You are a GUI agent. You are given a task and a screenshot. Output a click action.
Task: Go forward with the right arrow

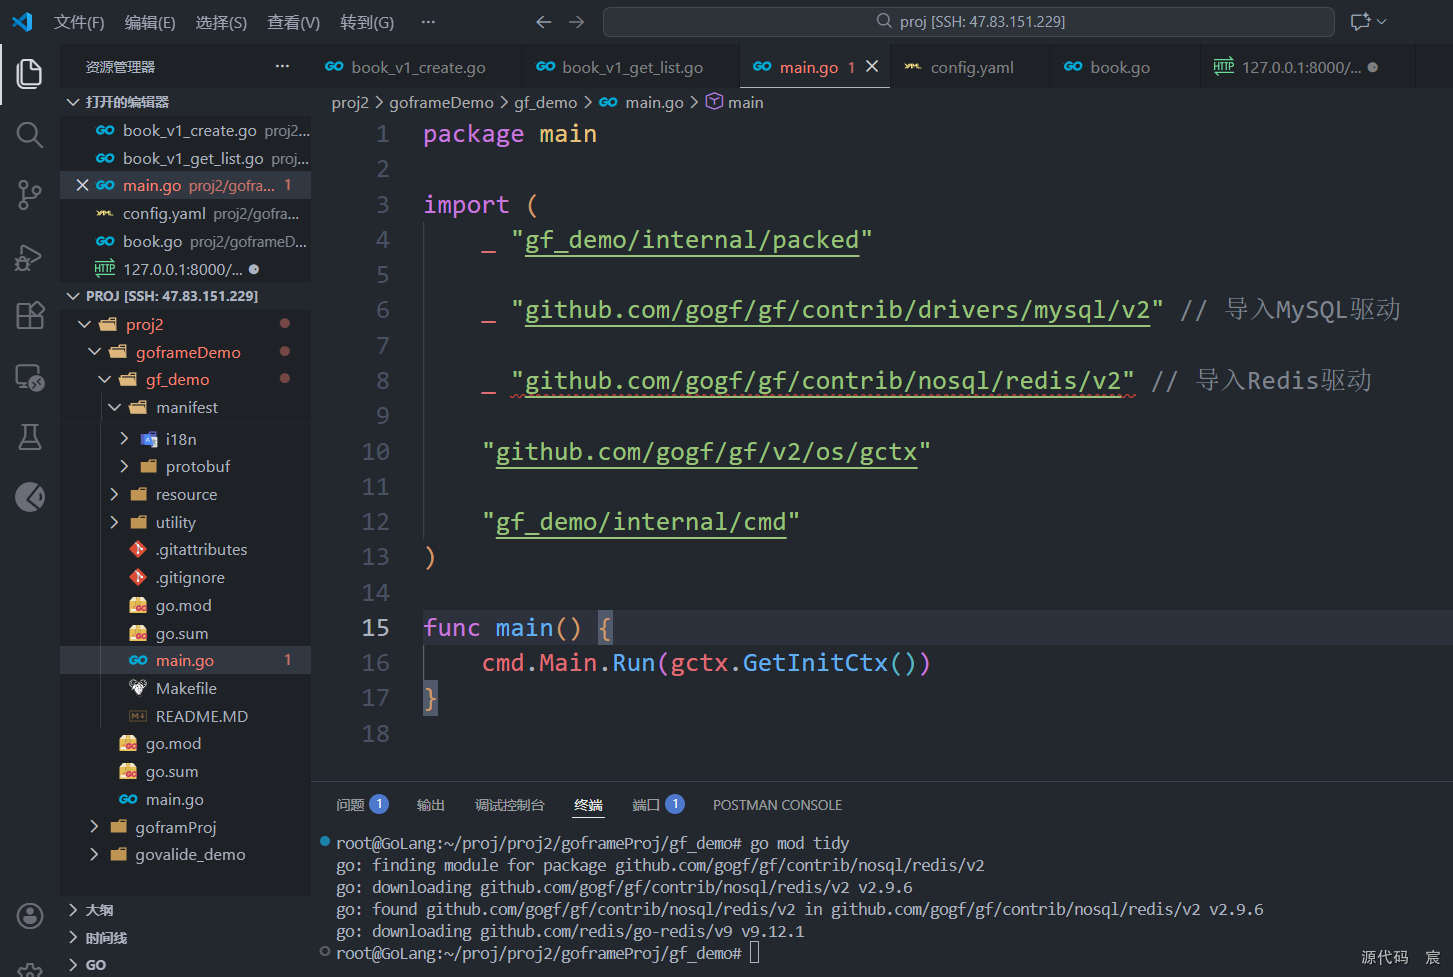coord(577,21)
